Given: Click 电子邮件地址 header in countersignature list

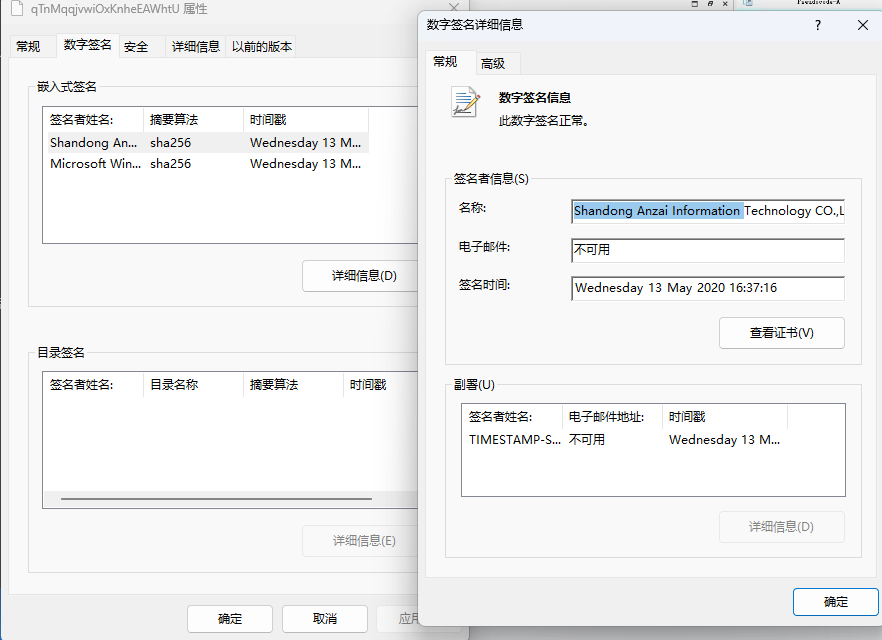Looking at the screenshot, I should (x=612, y=417).
